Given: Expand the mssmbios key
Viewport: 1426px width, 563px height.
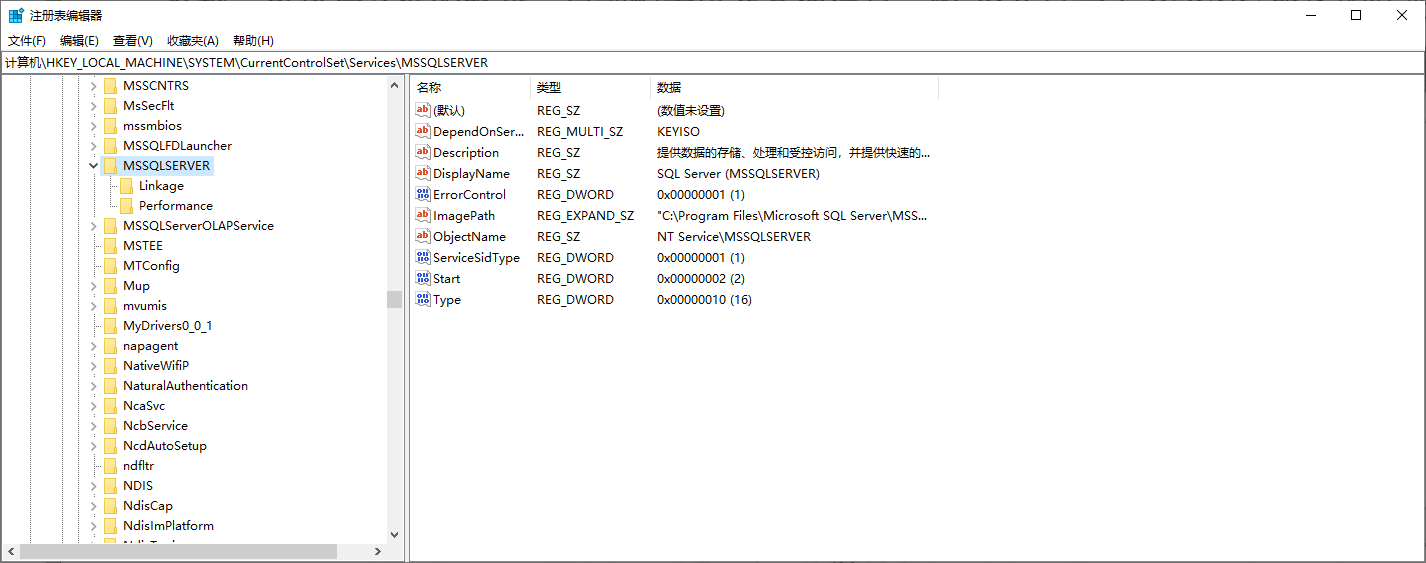Looking at the screenshot, I should click(x=94, y=126).
